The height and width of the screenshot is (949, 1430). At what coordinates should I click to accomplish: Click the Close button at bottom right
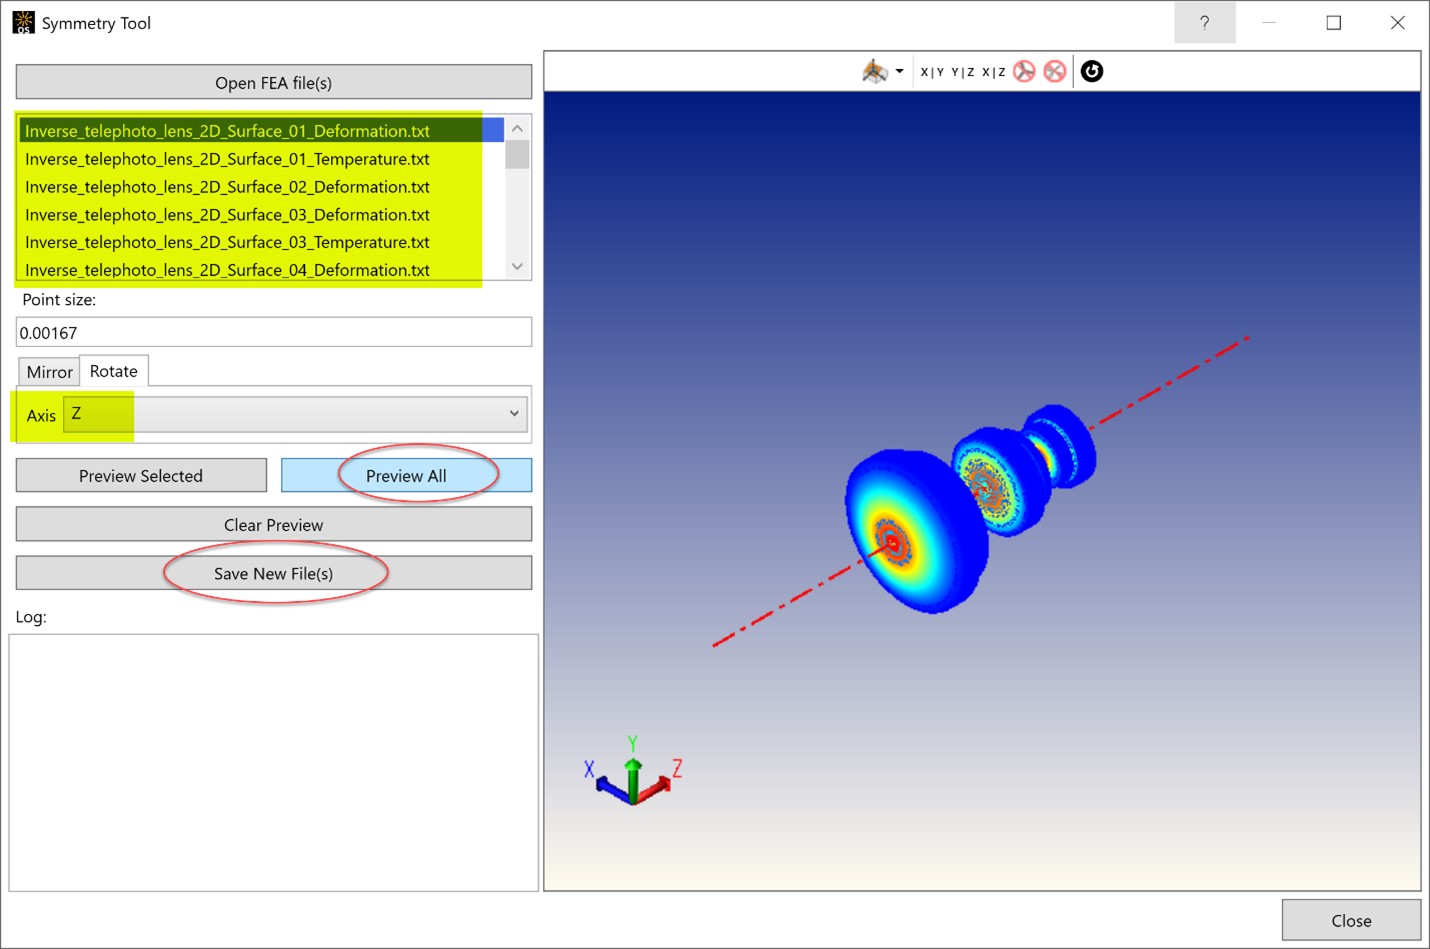tap(1351, 920)
